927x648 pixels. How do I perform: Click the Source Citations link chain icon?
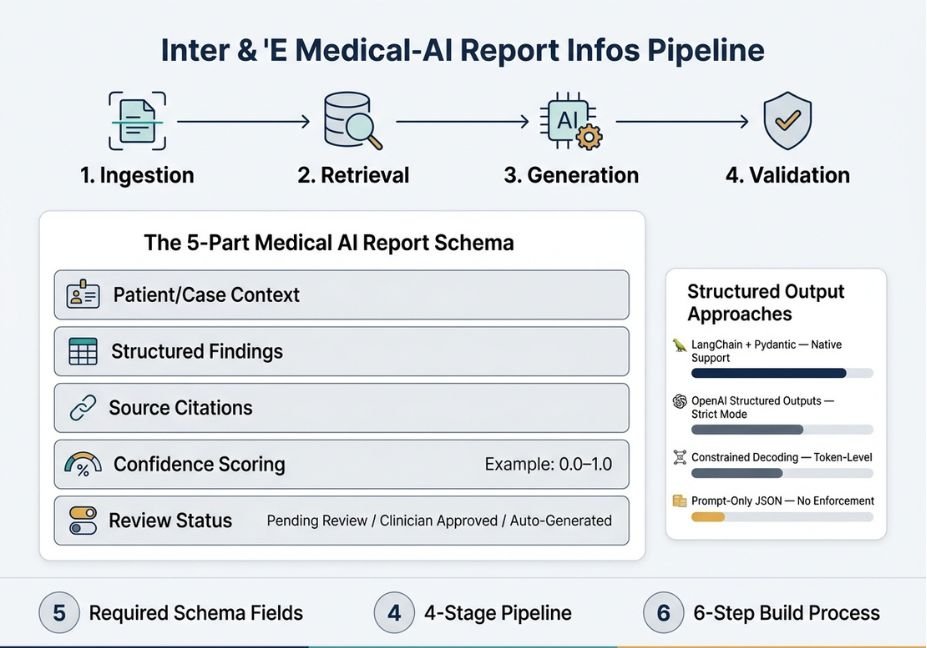[83, 408]
